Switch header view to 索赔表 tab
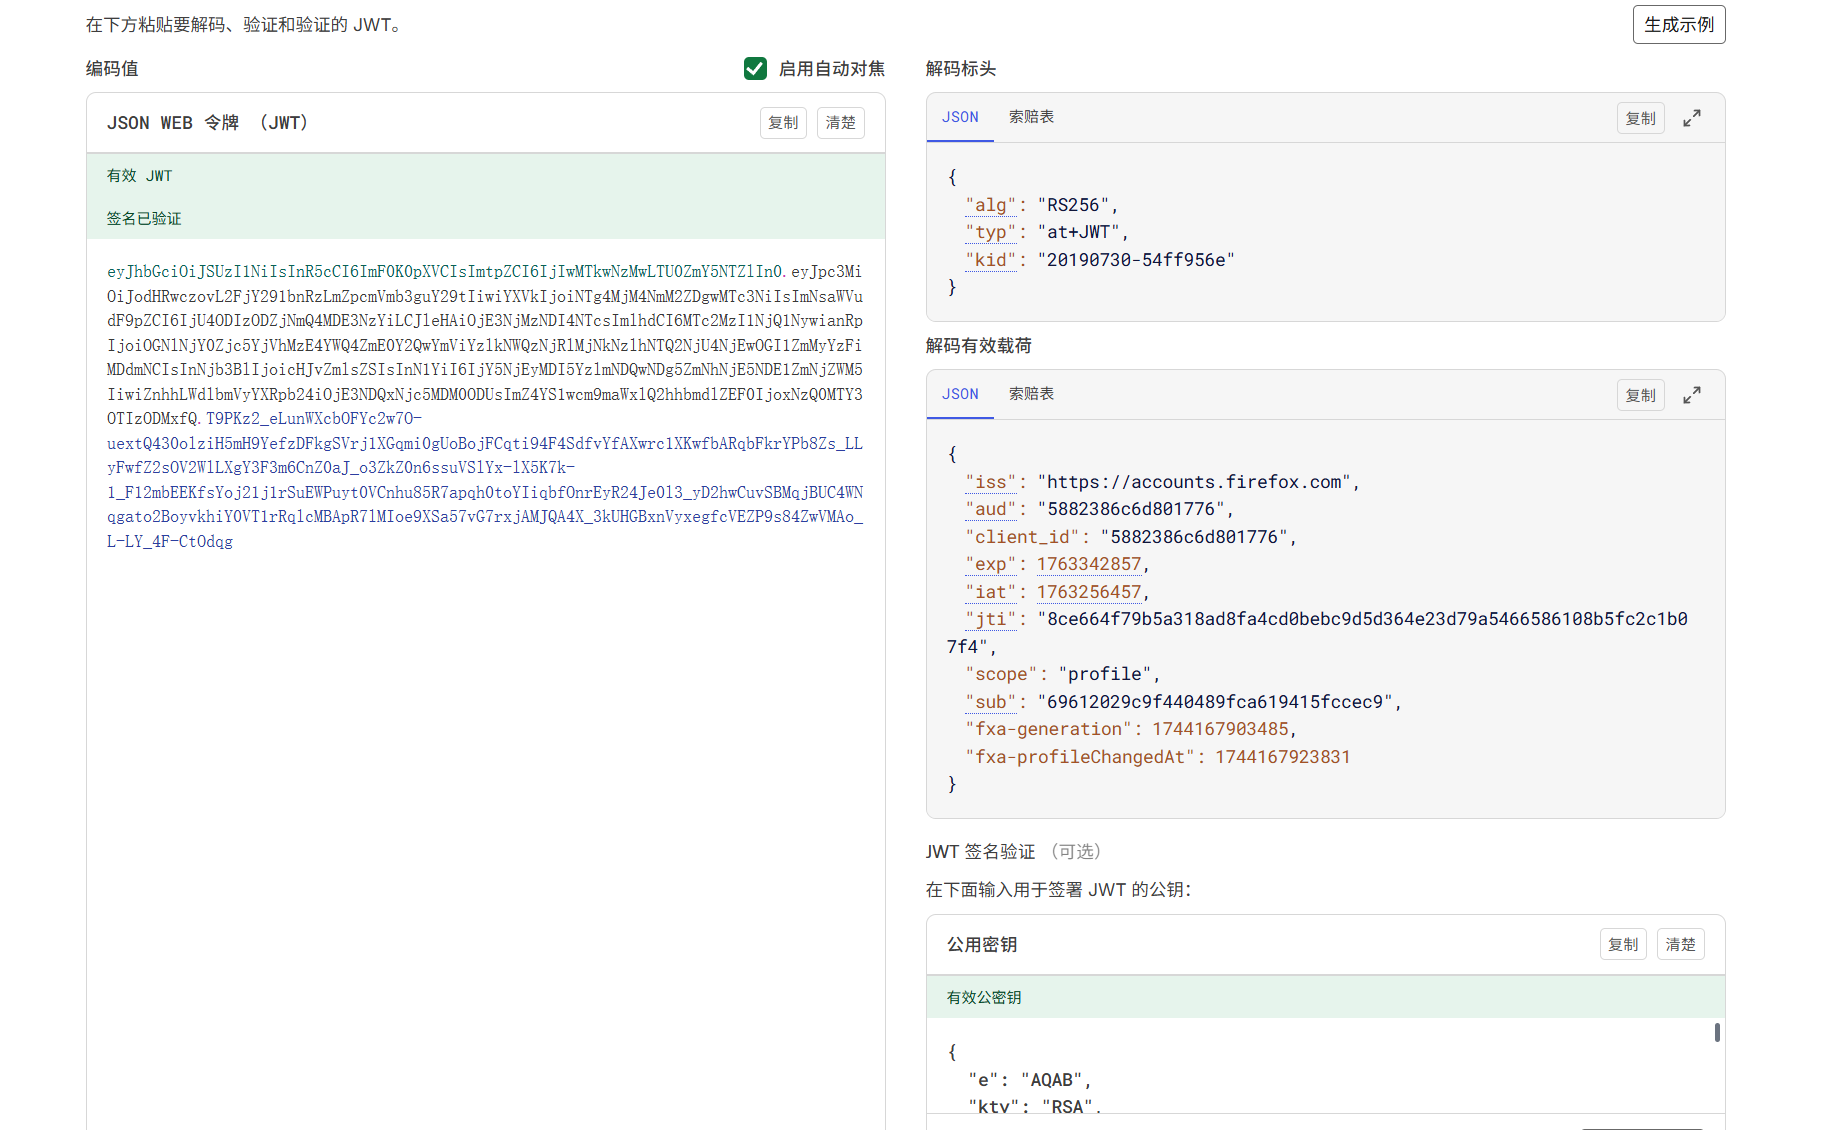Viewport: 1830px width, 1130px height. (1031, 118)
